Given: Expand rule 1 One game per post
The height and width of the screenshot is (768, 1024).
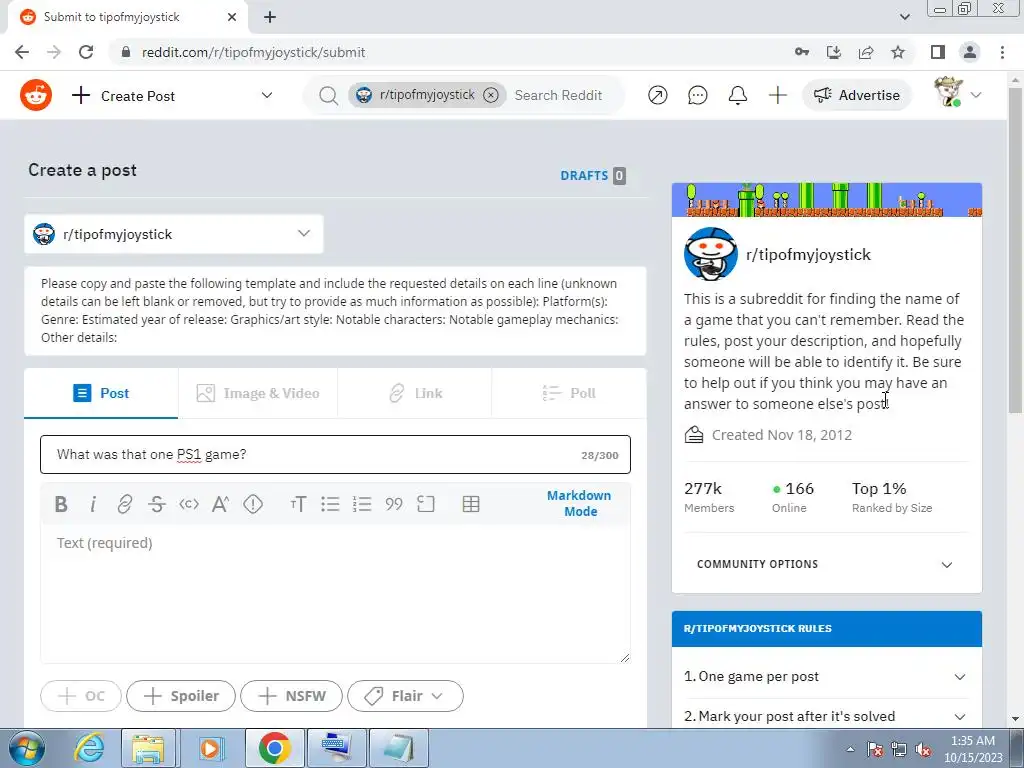Looking at the screenshot, I should tap(826, 677).
